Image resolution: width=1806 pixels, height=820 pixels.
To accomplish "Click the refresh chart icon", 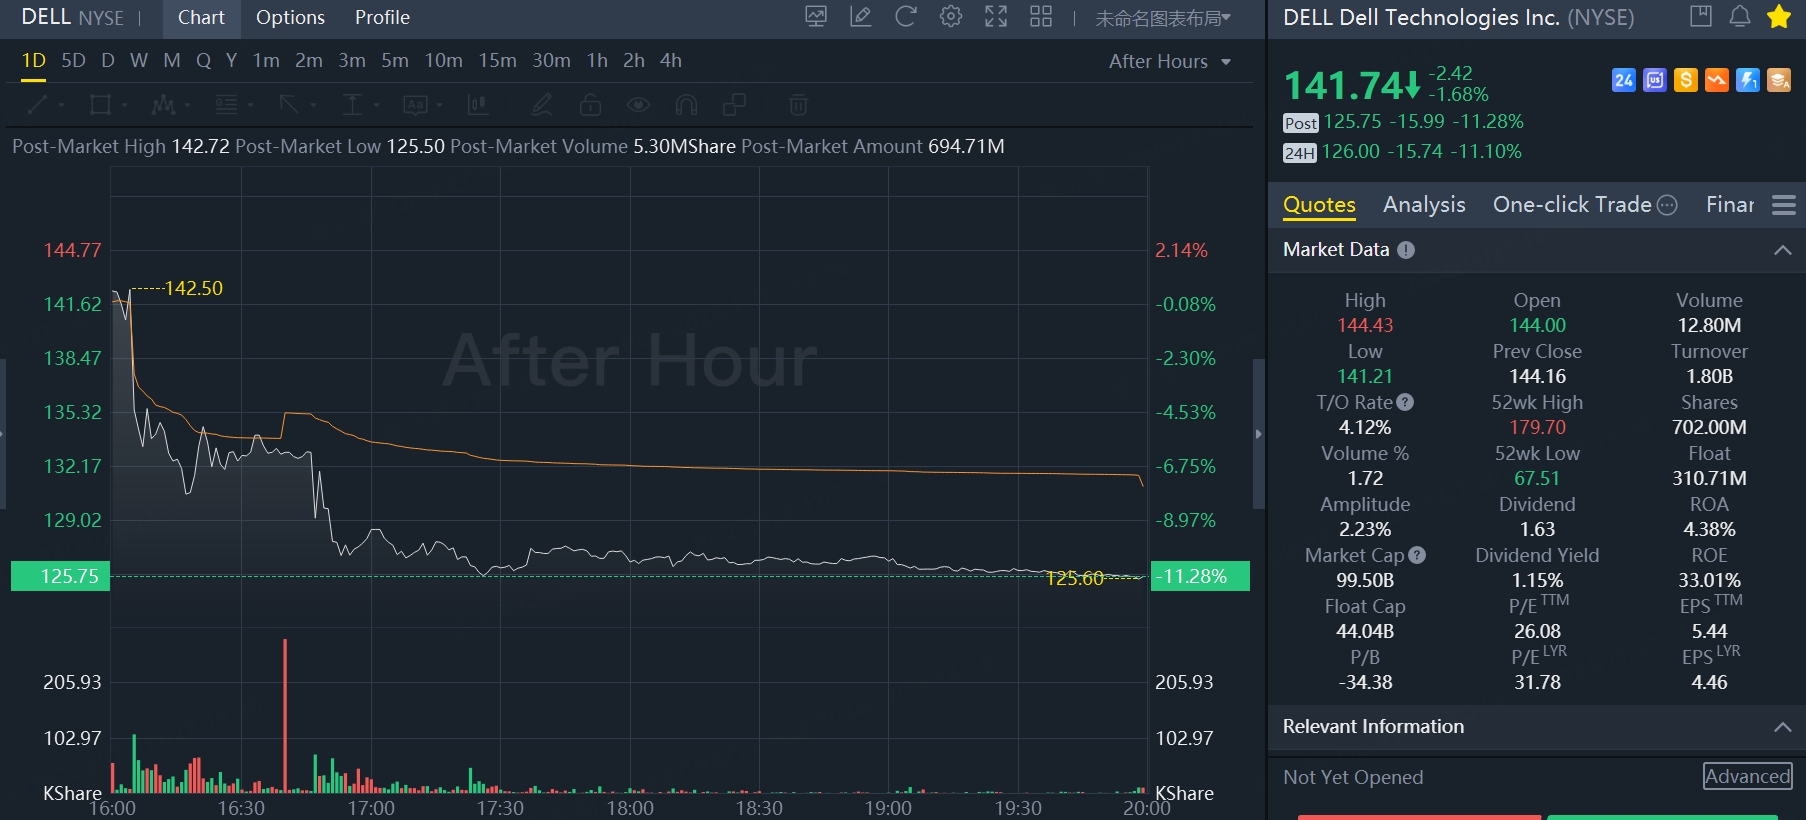I will (x=905, y=17).
